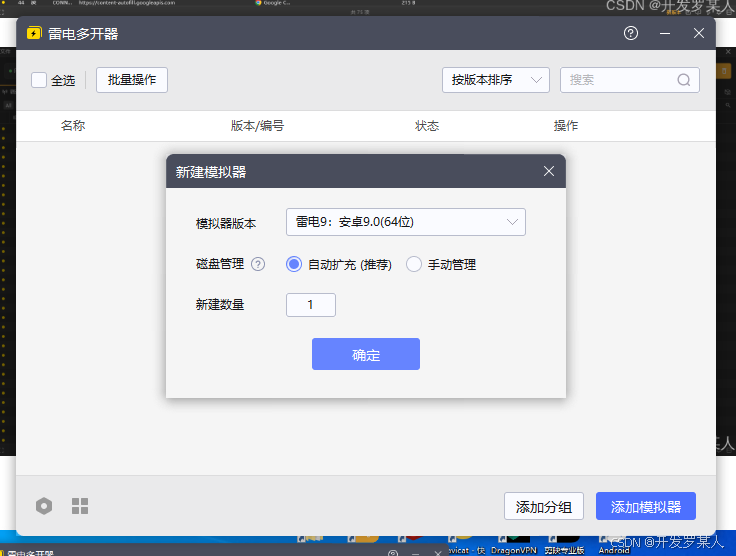Close the 雷电多开器 main window
This screenshot has height=556, width=736.
(699, 33)
